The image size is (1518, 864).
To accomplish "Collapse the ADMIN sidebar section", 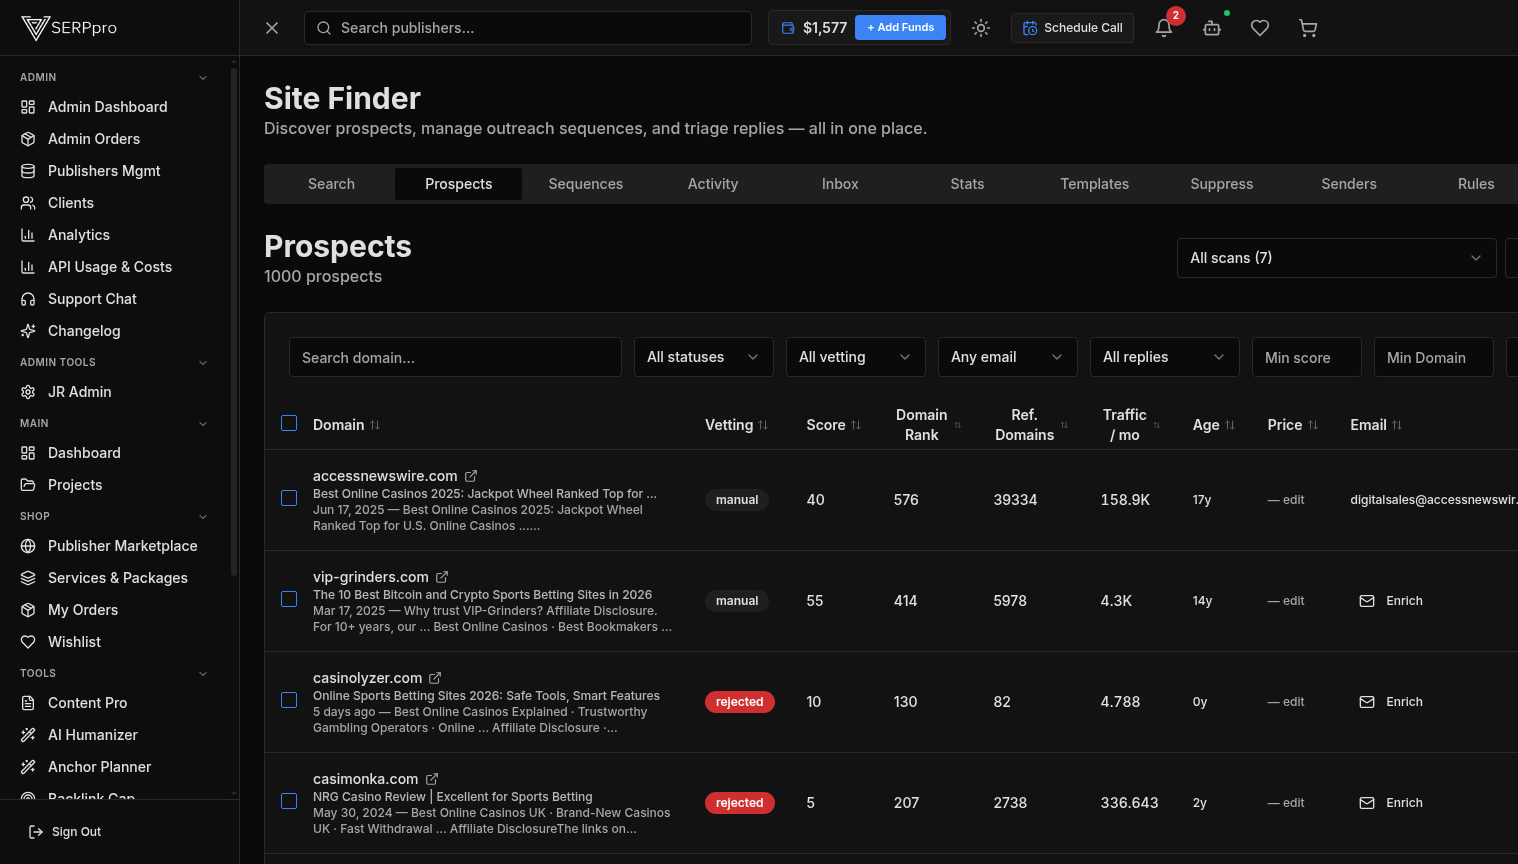I will [x=203, y=77].
